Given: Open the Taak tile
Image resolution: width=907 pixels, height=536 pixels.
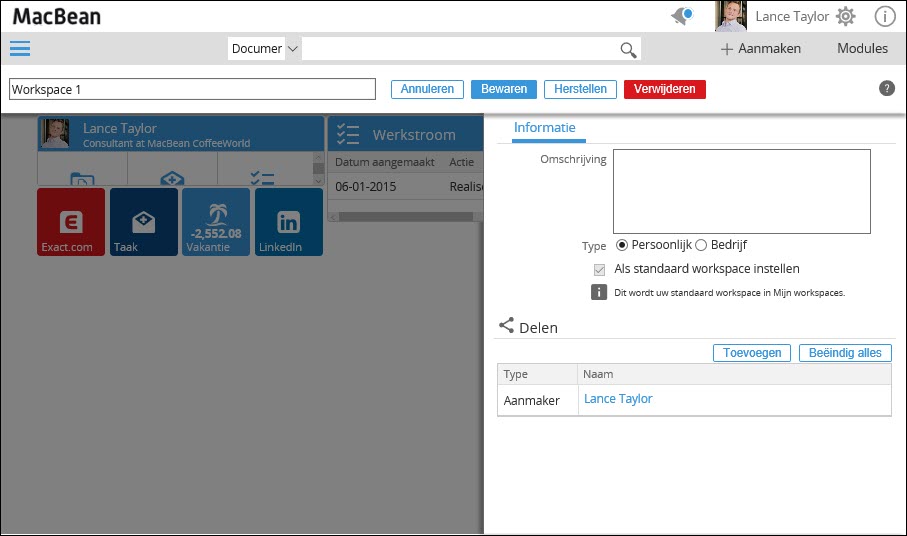Looking at the screenshot, I should (x=143, y=221).
